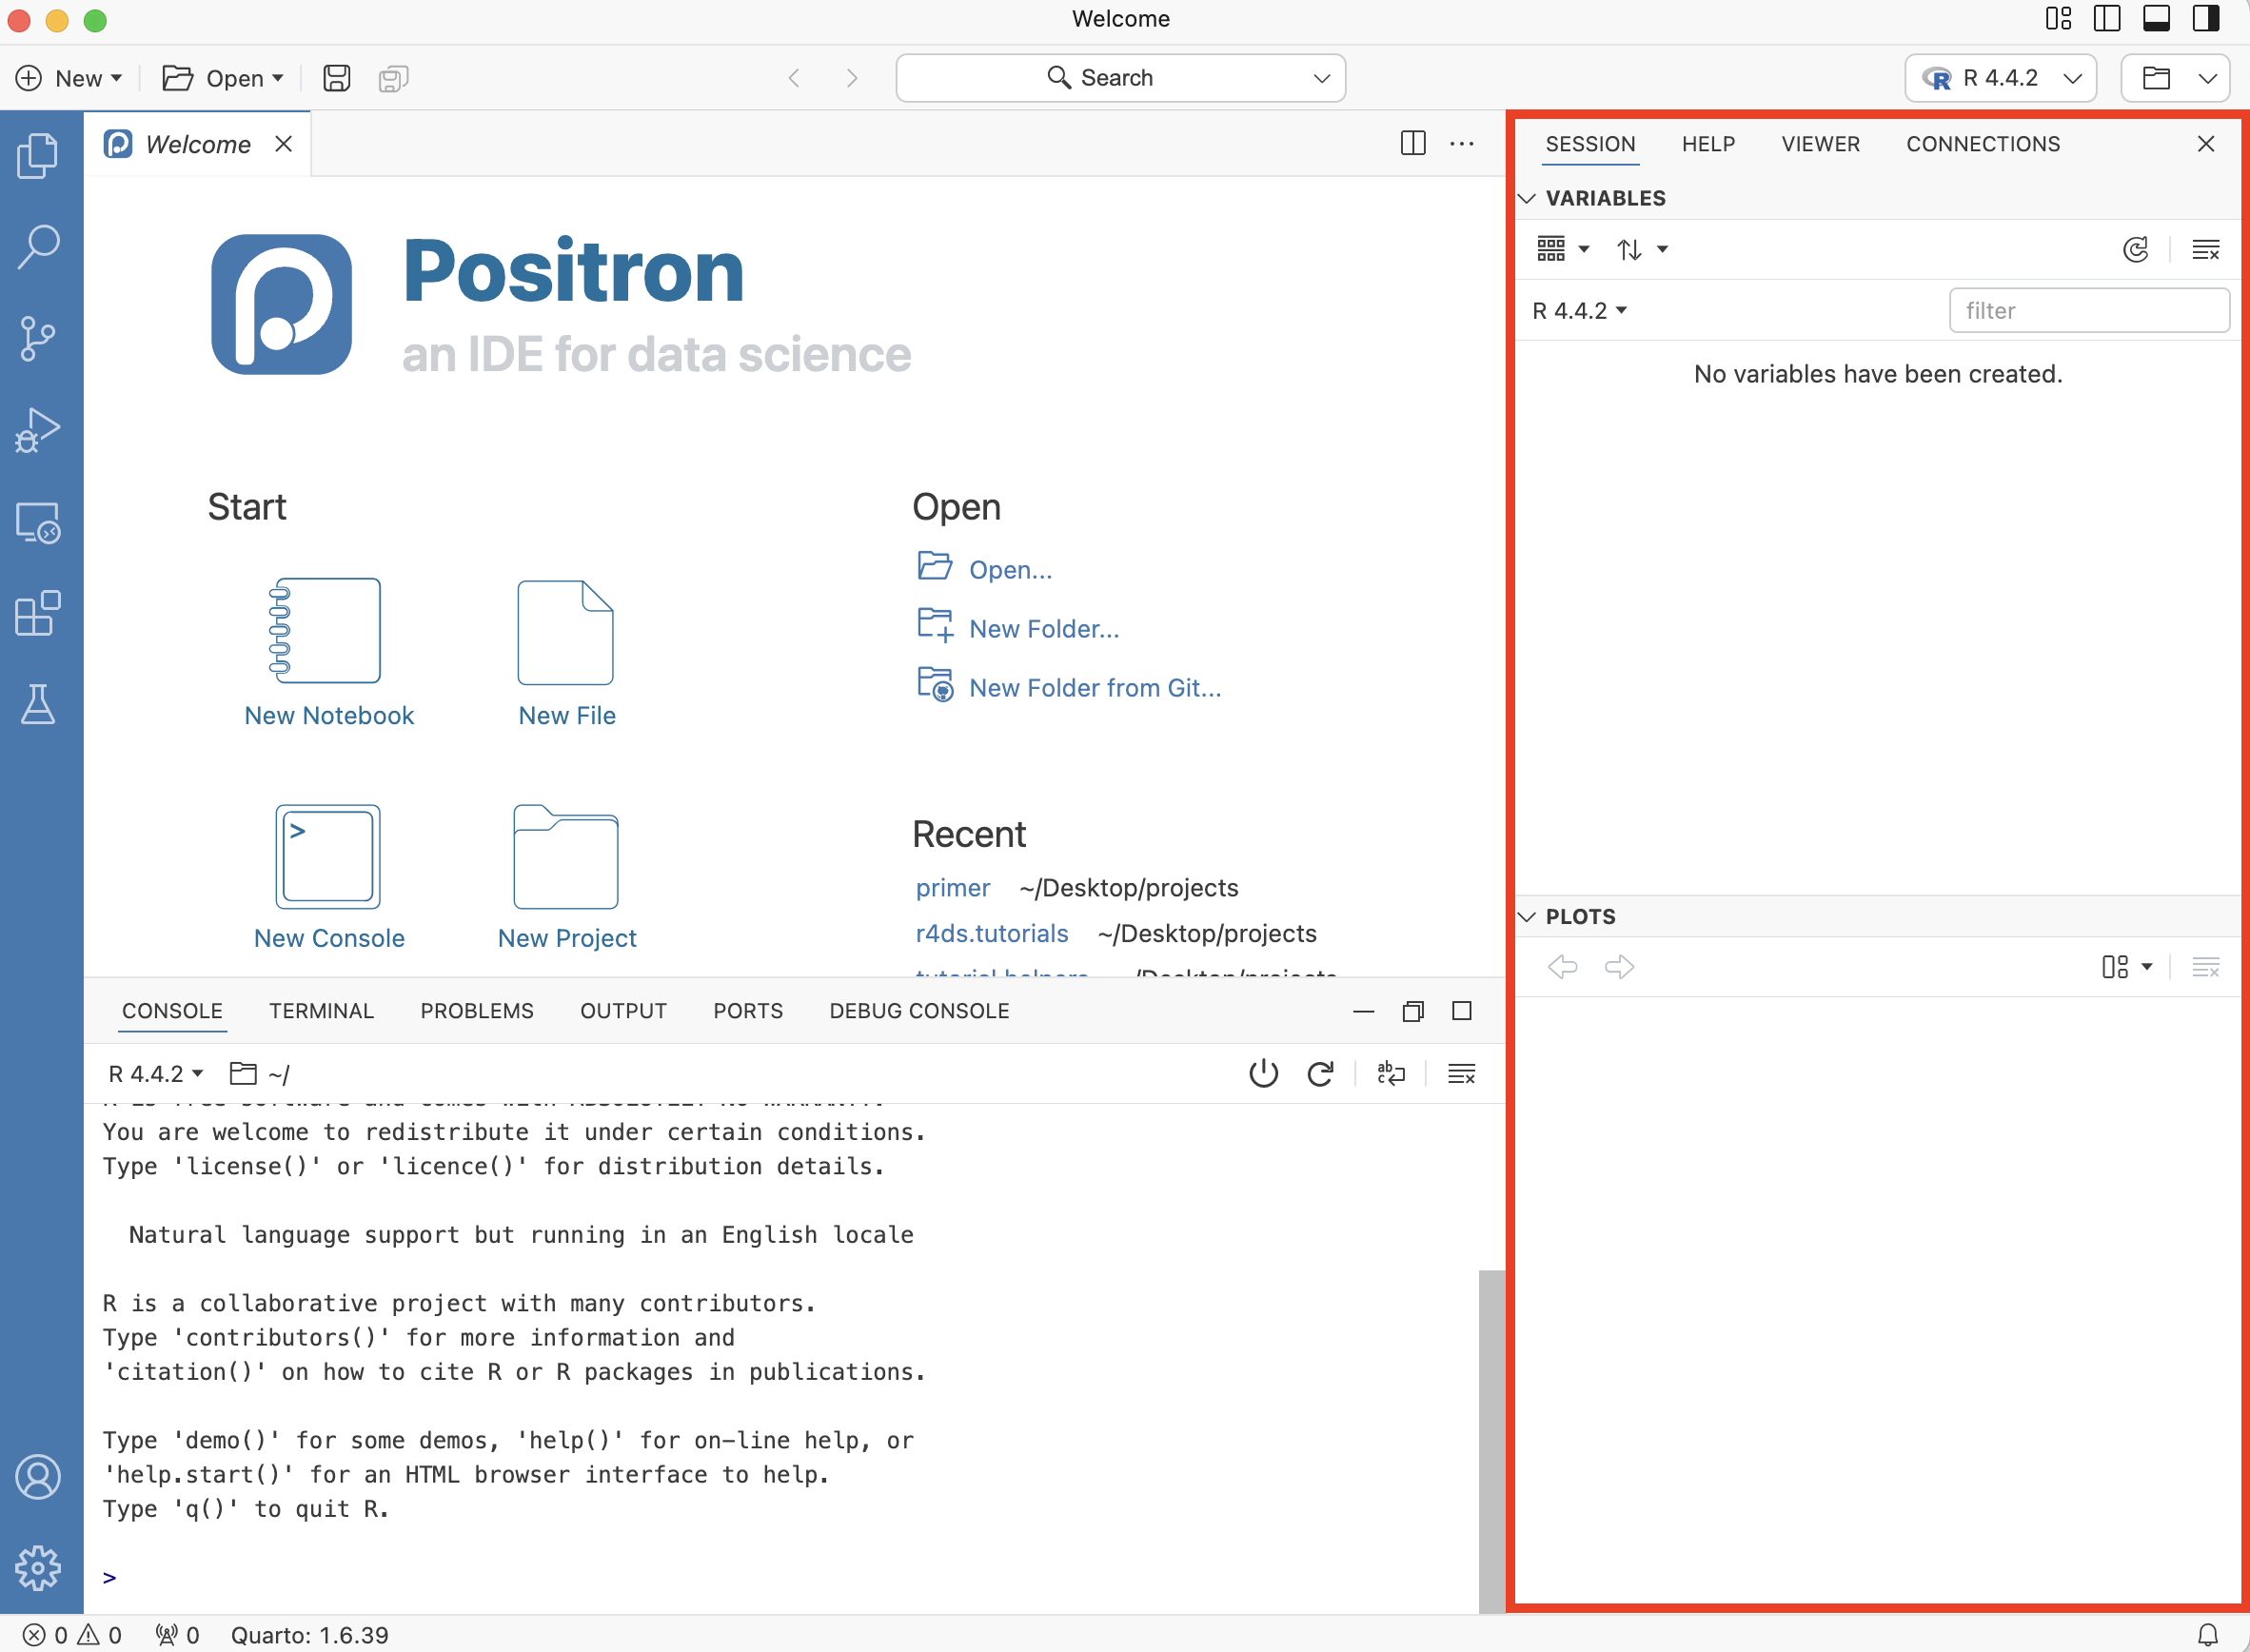2250x1652 pixels.
Task: Open the Run and Debug view
Action: (x=38, y=430)
